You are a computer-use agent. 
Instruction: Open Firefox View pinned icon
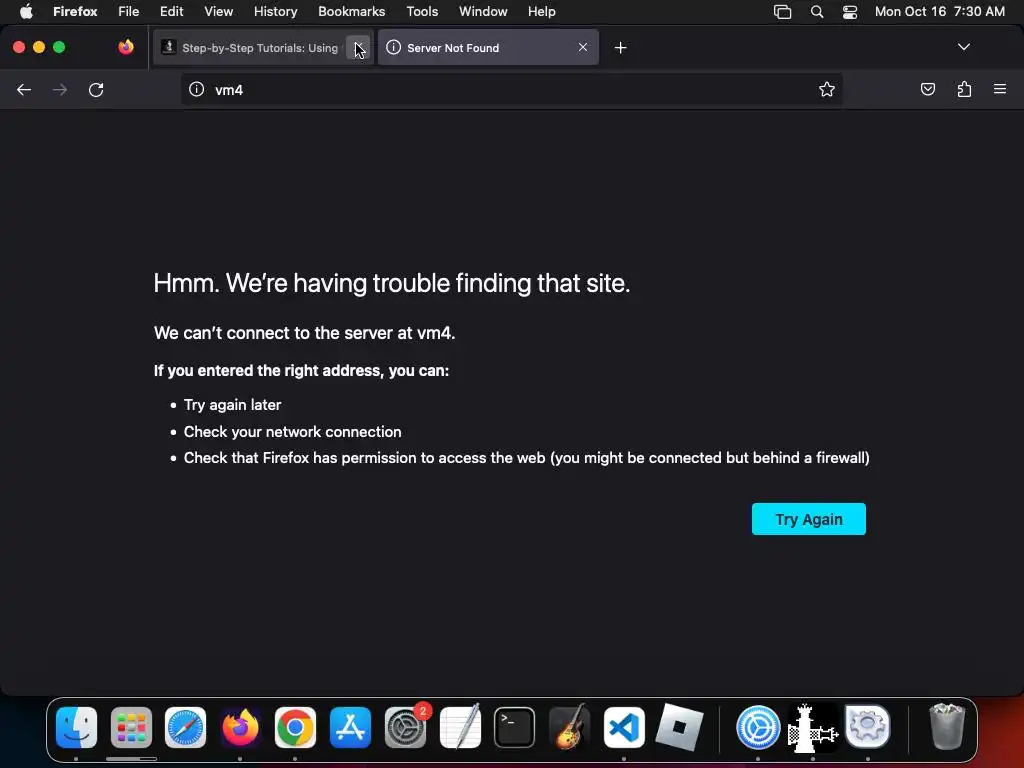tap(126, 47)
